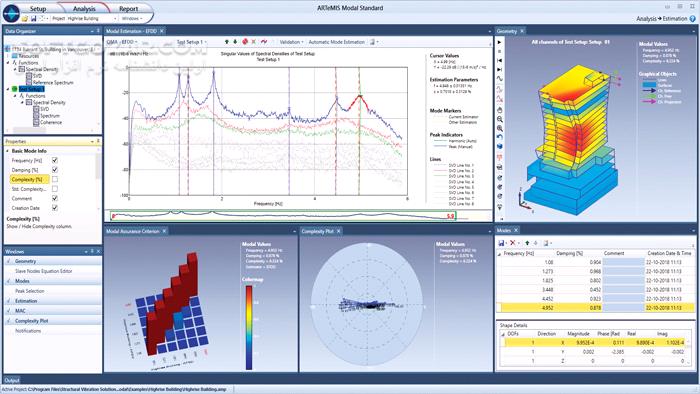Toggle Modes window in Windows list
Viewport: 700px width, 394px height.
point(53,281)
